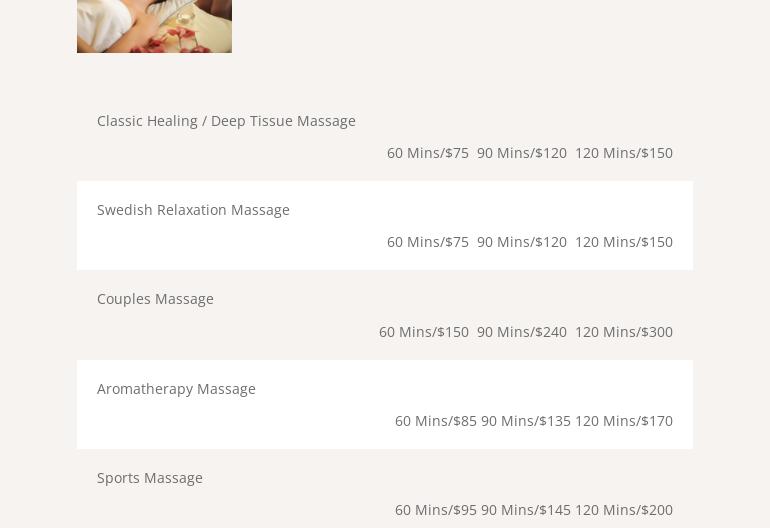Click Swedish Relaxation 90 Mins/$120 price
The image size is (770, 528).
coord(522,242)
